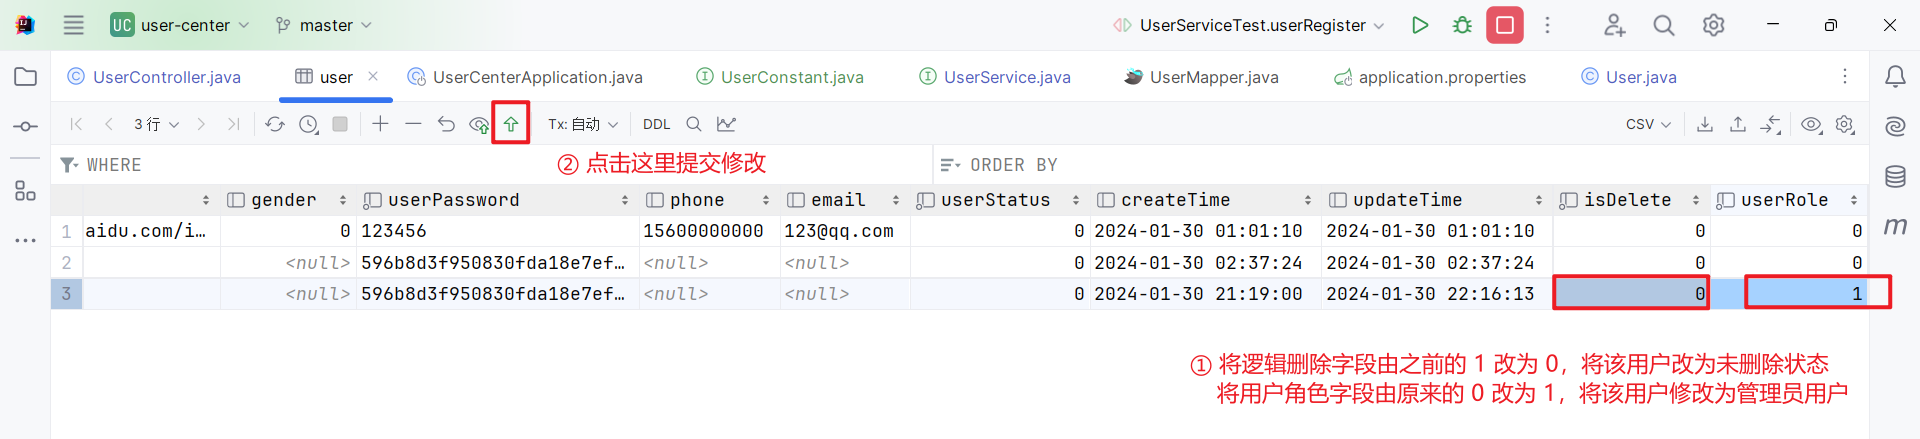Open the Database tool window icon

[x=1895, y=177]
